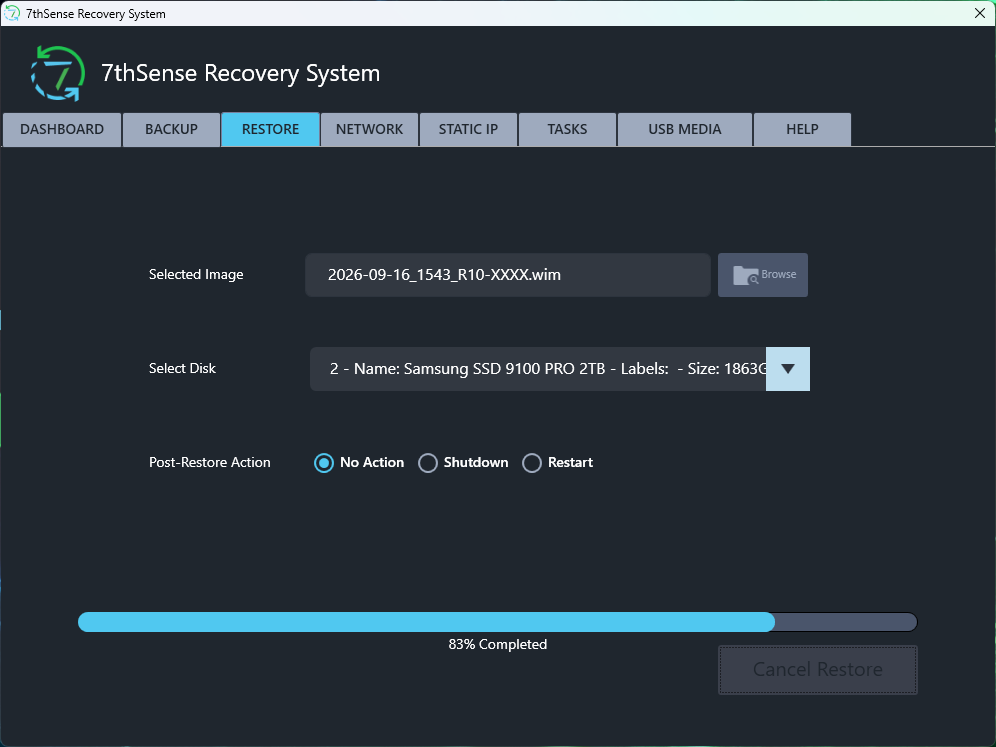Click the restore progress bar
996x747 pixels.
497,622
